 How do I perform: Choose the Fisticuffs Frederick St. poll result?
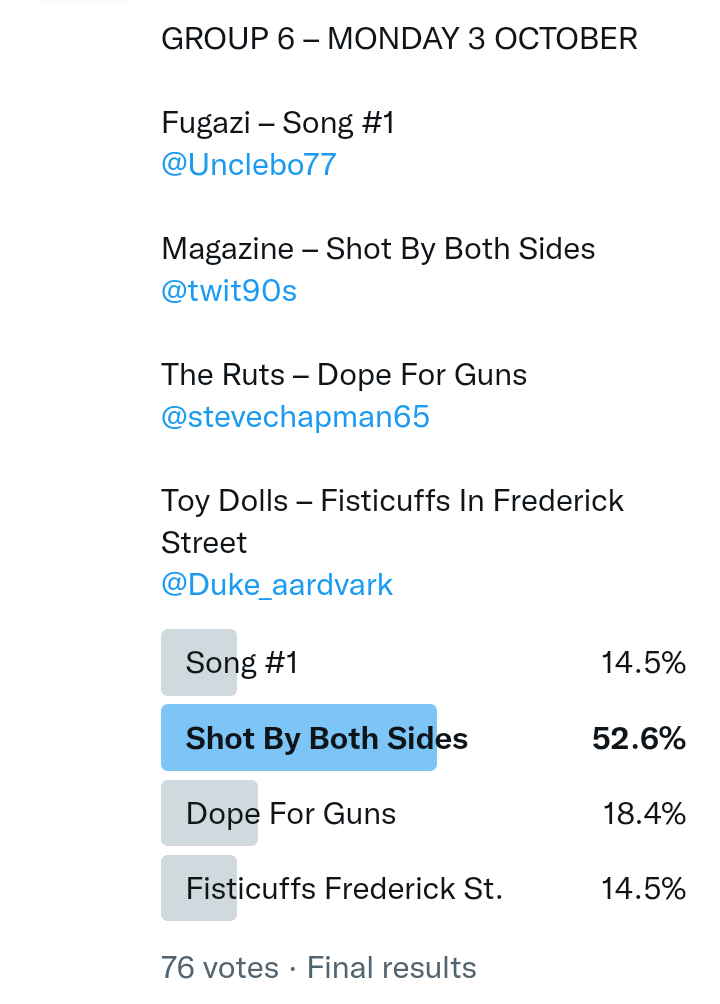click(x=344, y=889)
